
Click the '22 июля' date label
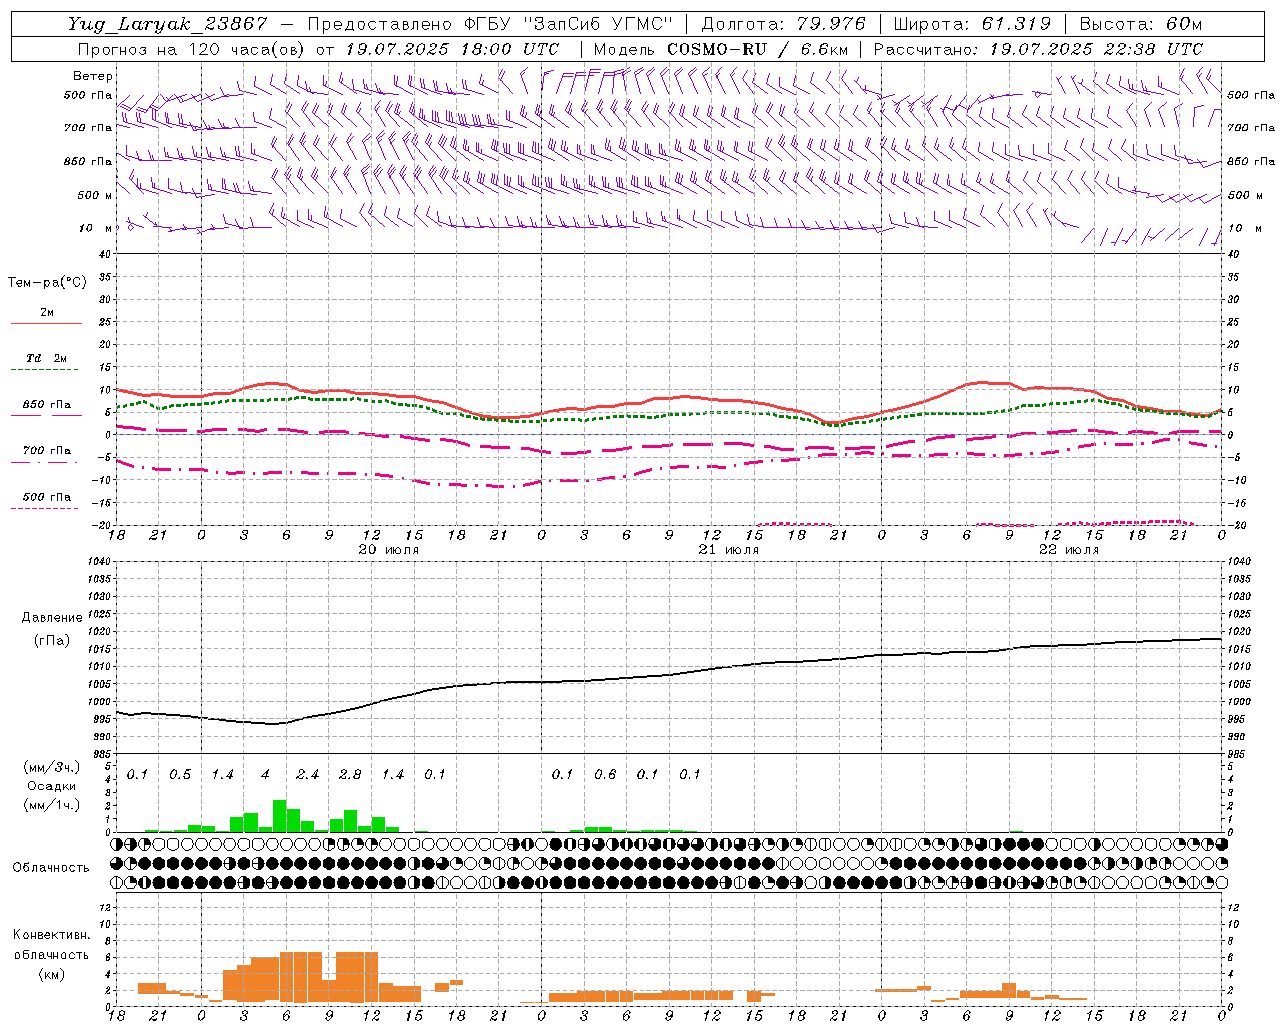(x=1069, y=550)
